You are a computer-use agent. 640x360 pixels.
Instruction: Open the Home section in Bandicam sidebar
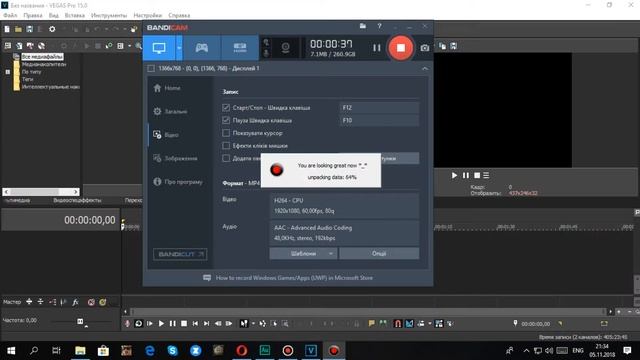pyautogui.click(x=167, y=88)
